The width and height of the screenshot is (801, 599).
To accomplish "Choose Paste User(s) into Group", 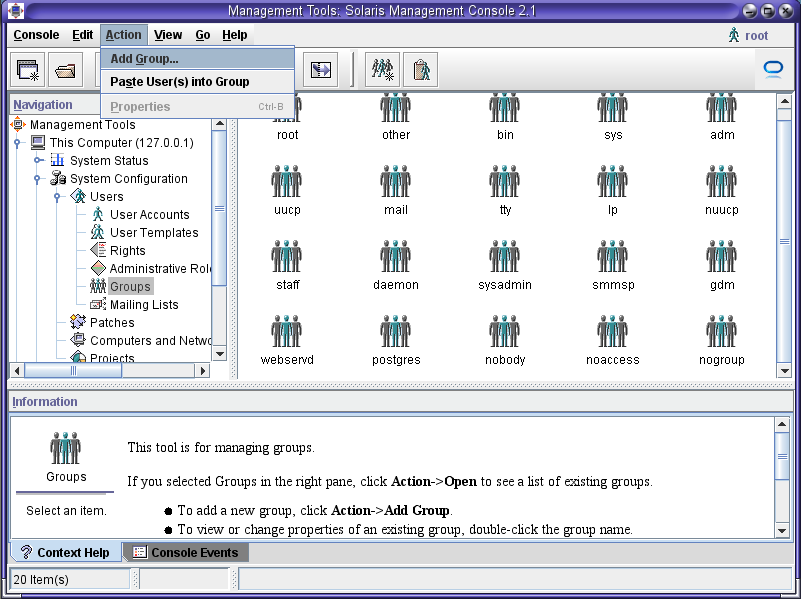I will tap(197, 82).
